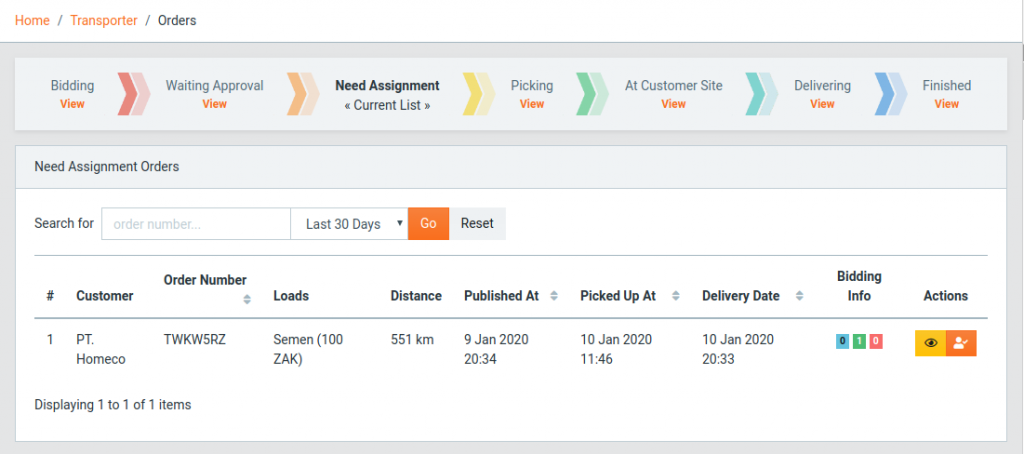This screenshot has height=454, width=1024.
Task: Open the Last 30 Days dropdown
Action: tap(349, 224)
